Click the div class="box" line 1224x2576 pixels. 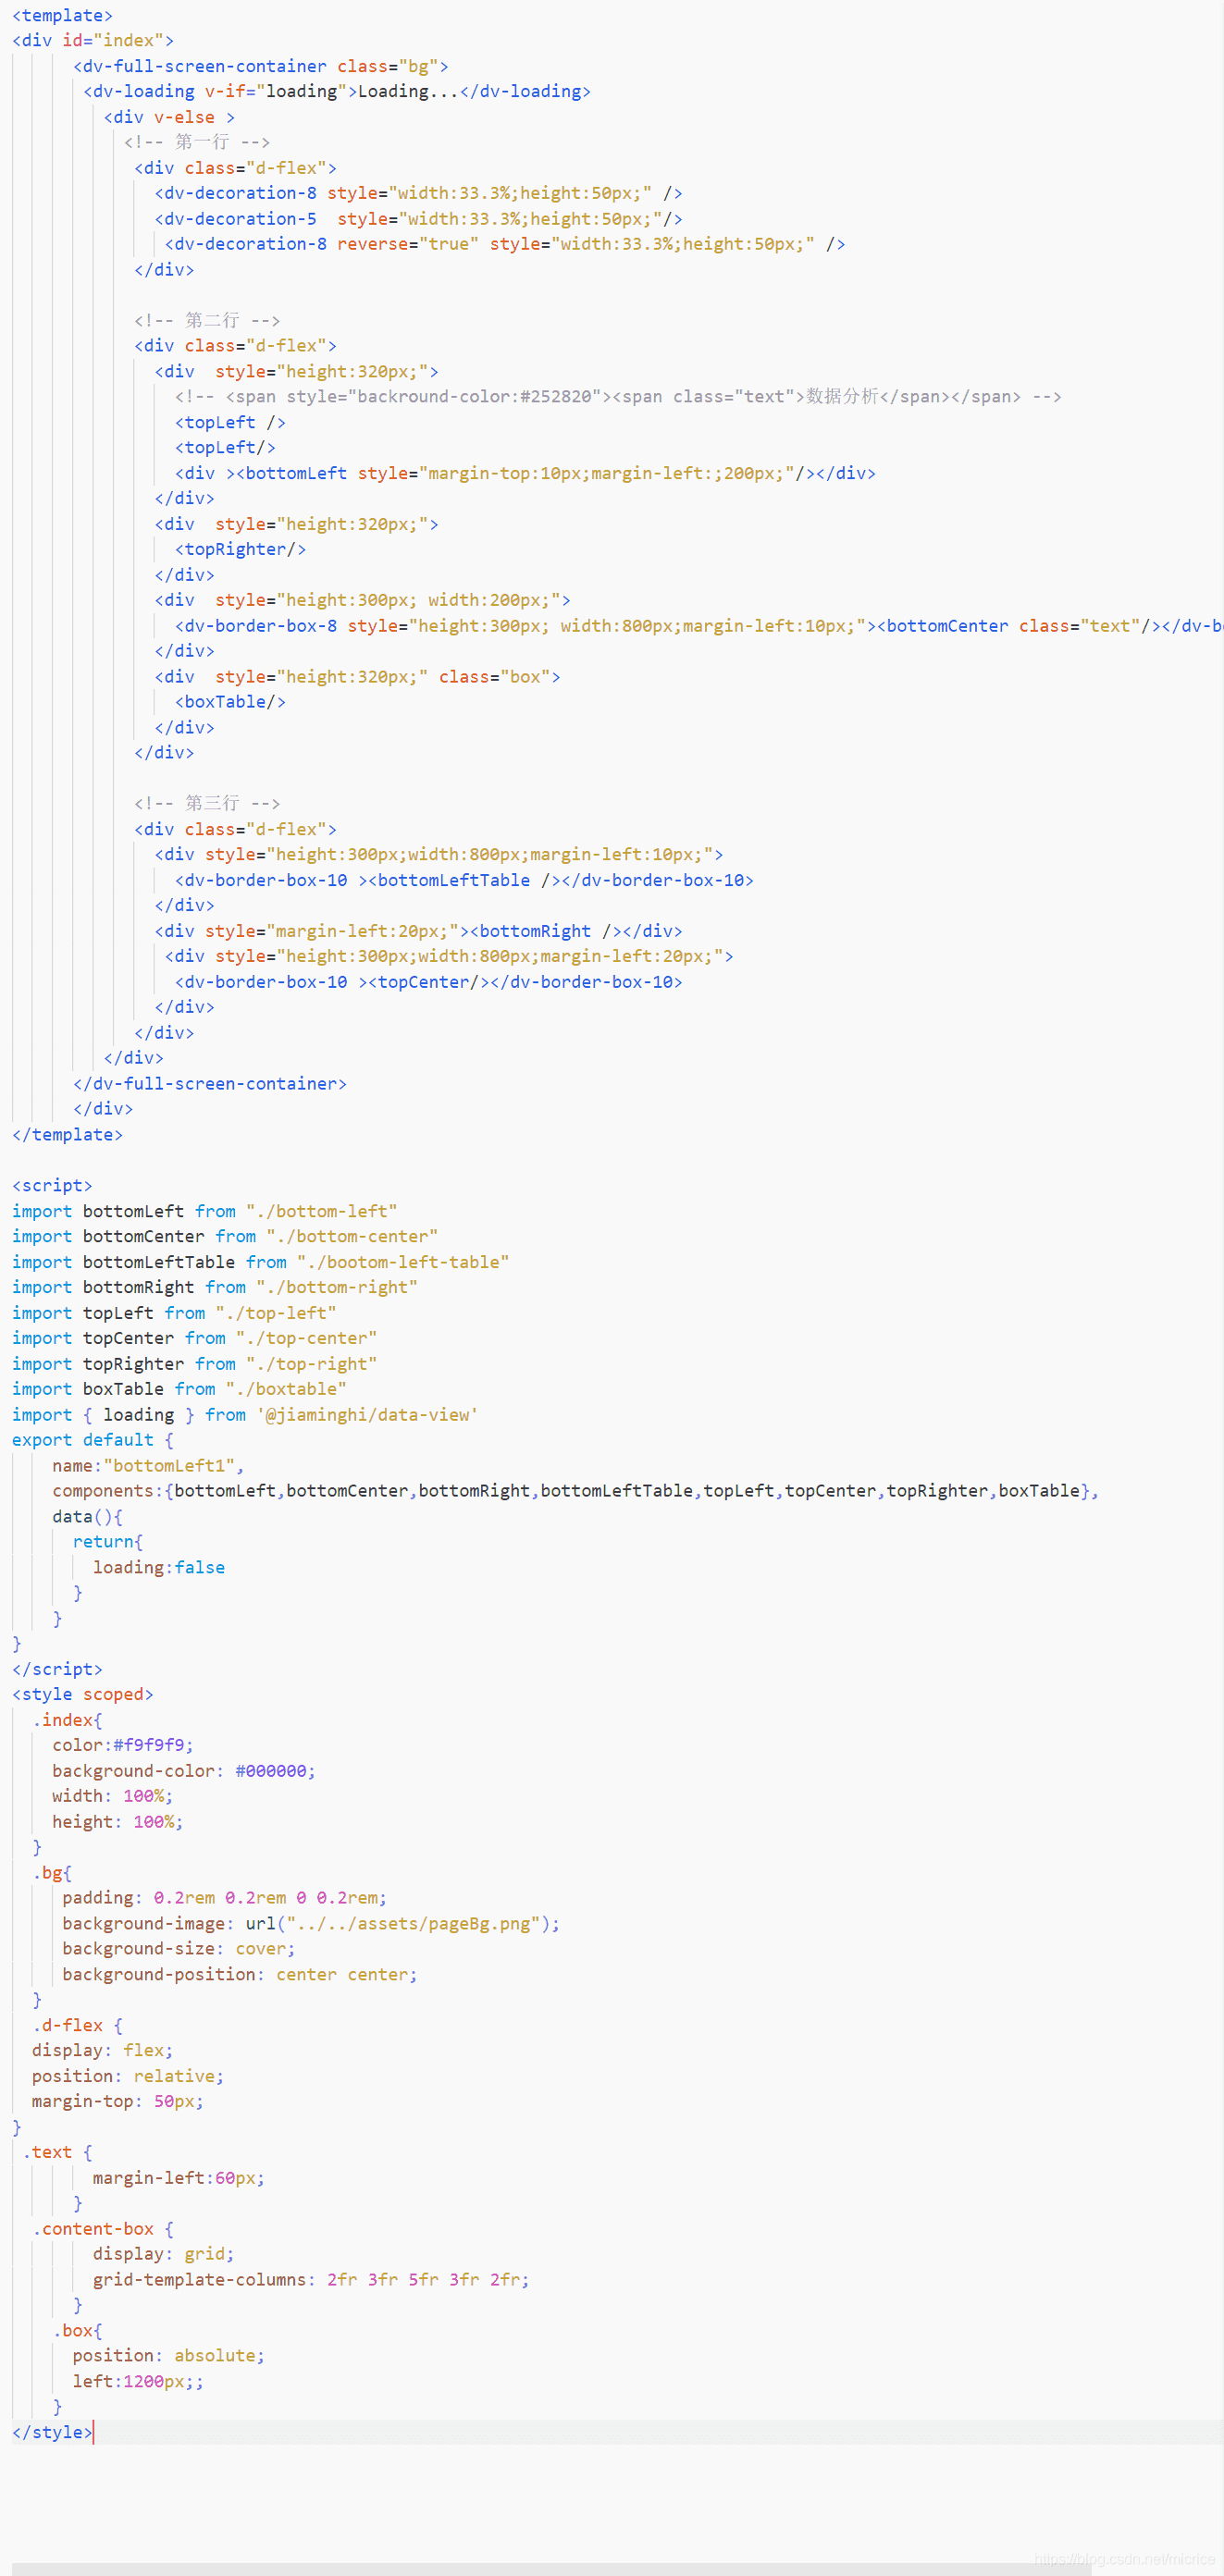pyautogui.click(x=357, y=676)
